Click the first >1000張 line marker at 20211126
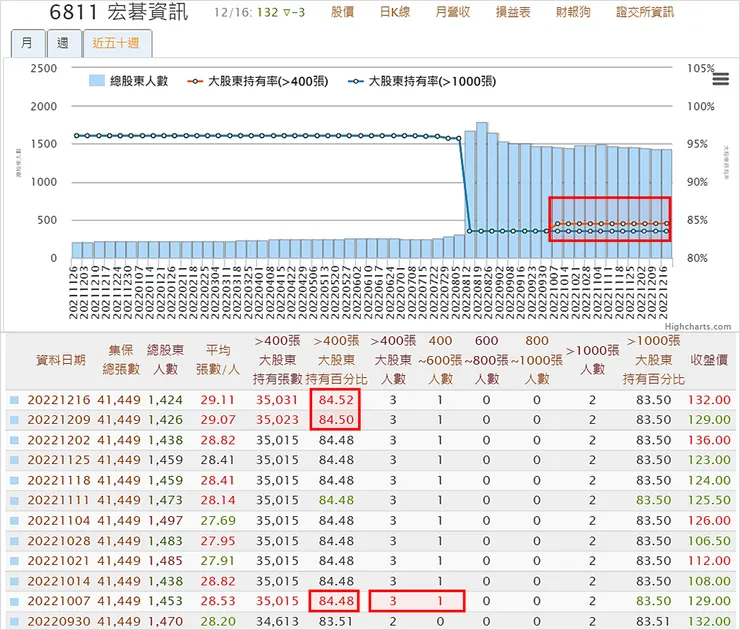Screen dimensions: 740x630 click(76, 136)
